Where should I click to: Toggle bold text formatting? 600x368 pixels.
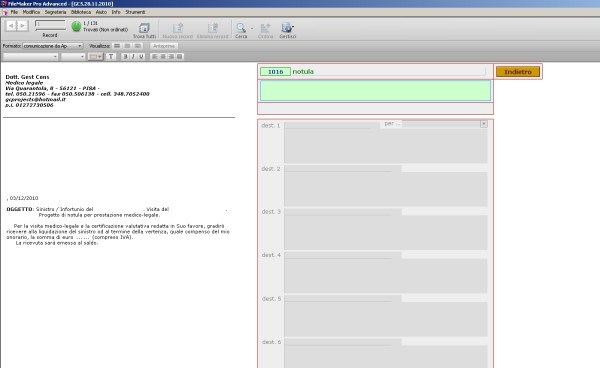coord(125,57)
